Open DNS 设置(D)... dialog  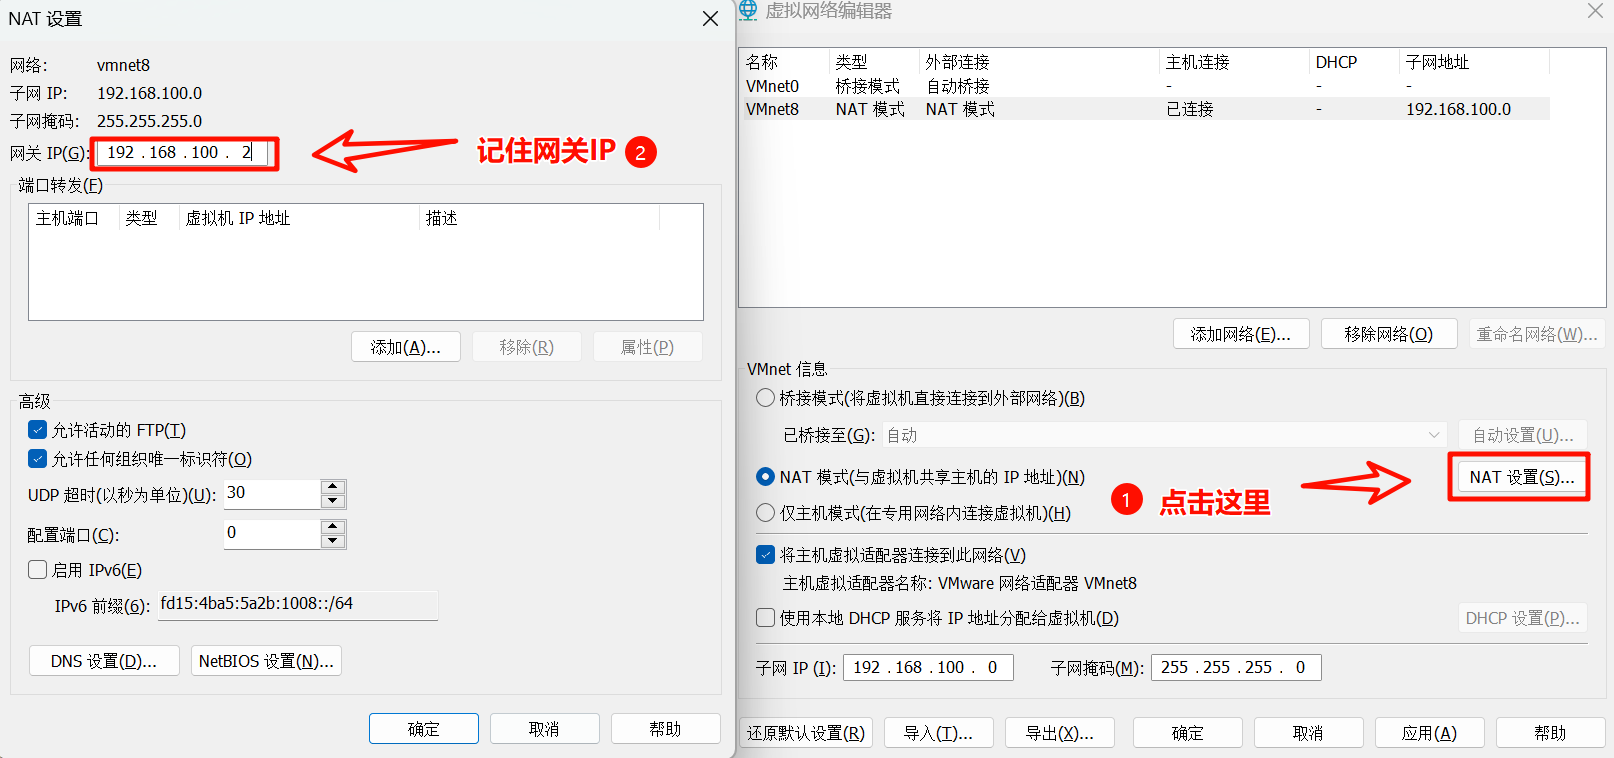pyautogui.click(x=104, y=661)
